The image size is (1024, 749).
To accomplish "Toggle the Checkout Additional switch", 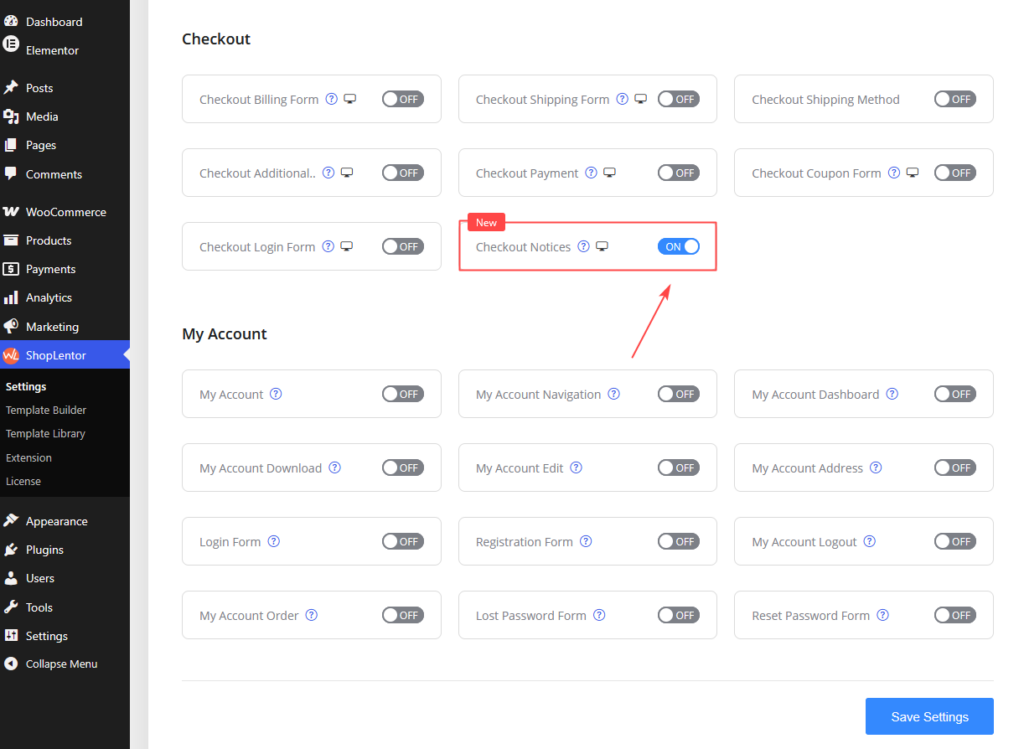I will [403, 173].
